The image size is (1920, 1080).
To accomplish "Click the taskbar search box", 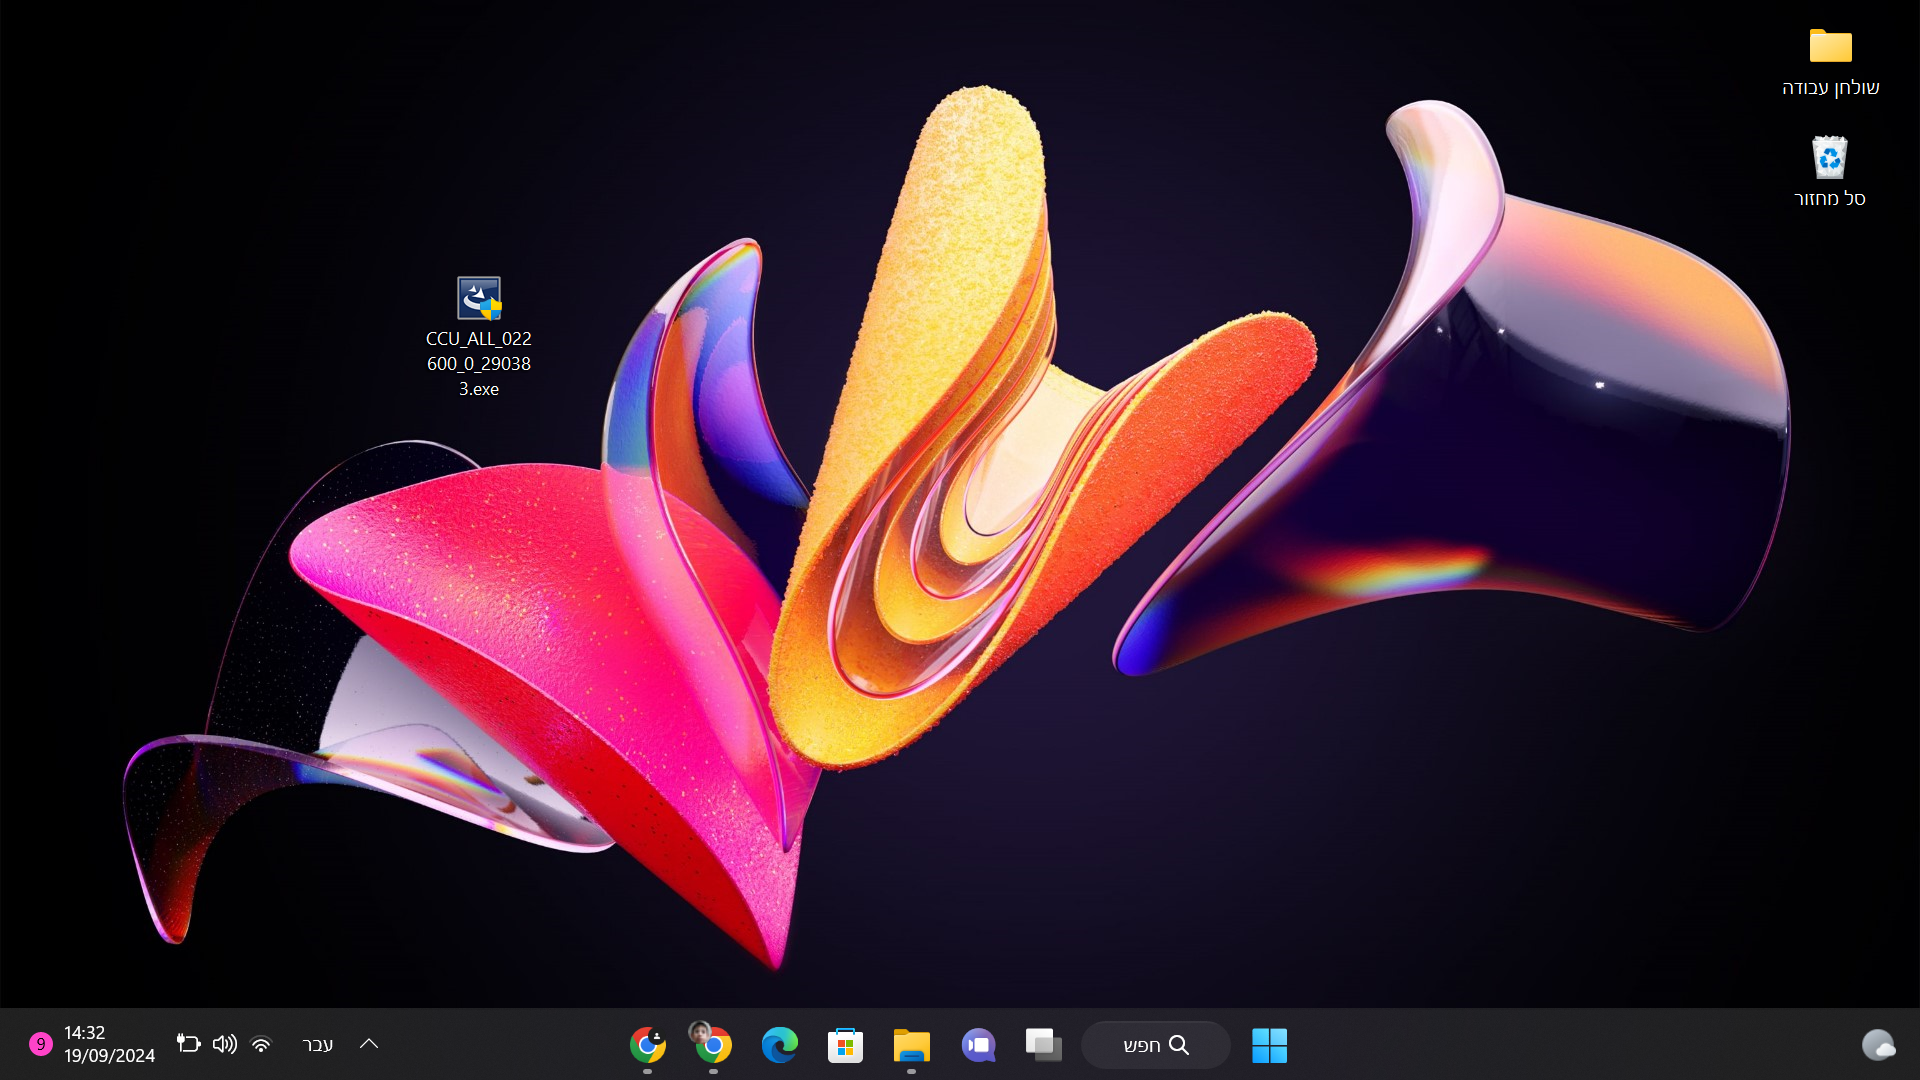I will coord(1155,1045).
